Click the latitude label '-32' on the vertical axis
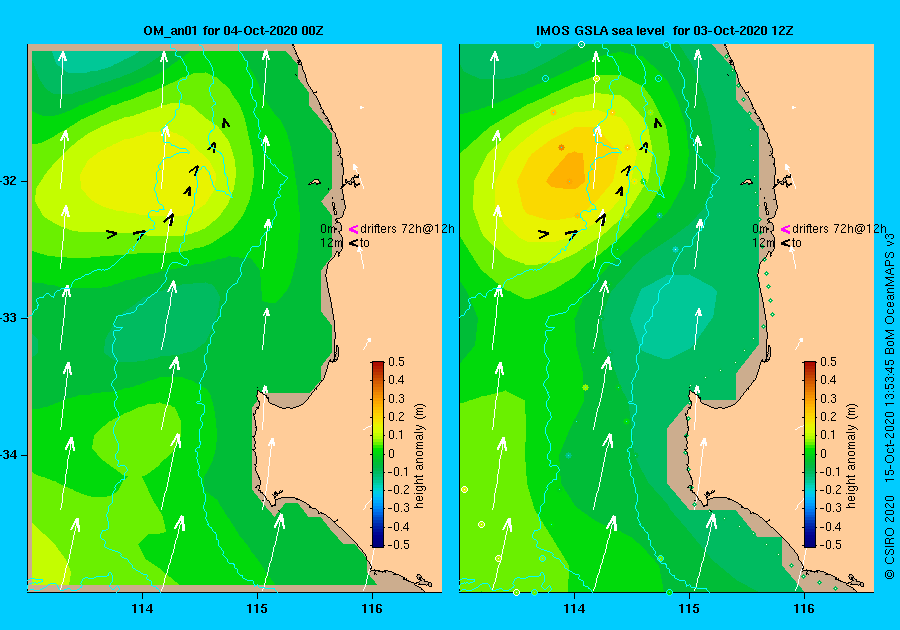 (9, 181)
